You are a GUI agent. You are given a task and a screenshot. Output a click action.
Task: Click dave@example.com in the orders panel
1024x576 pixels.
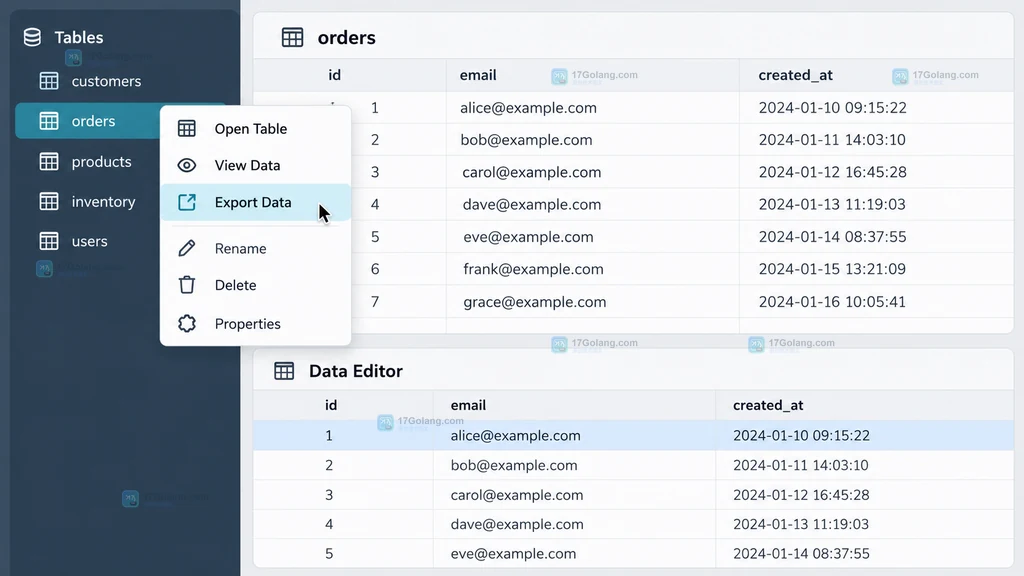532,204
